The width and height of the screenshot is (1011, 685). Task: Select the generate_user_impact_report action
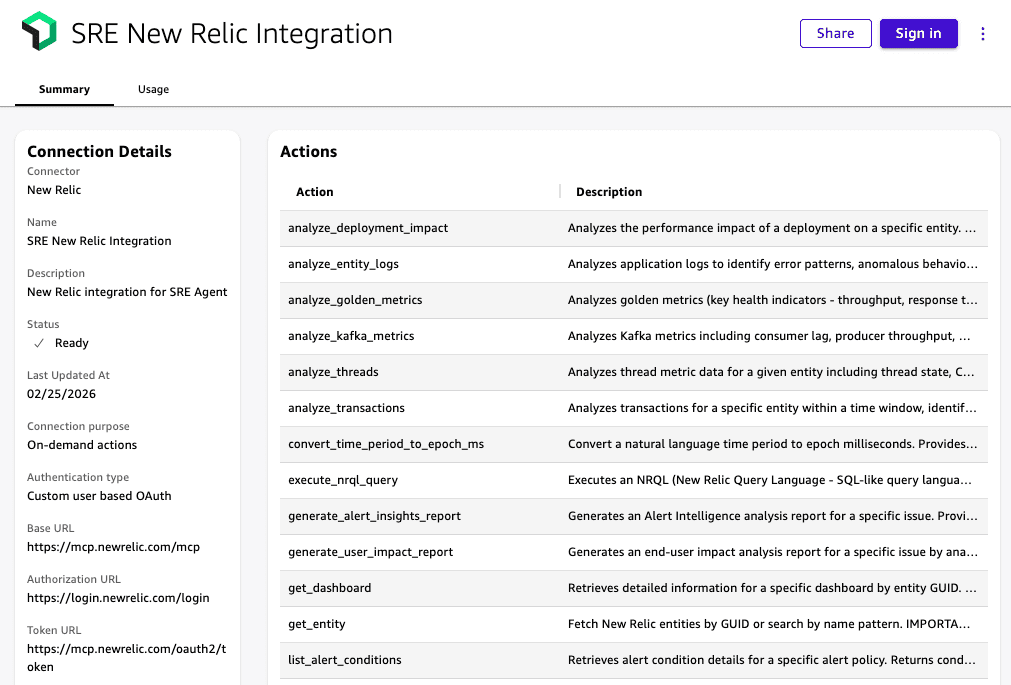point(370,552)
